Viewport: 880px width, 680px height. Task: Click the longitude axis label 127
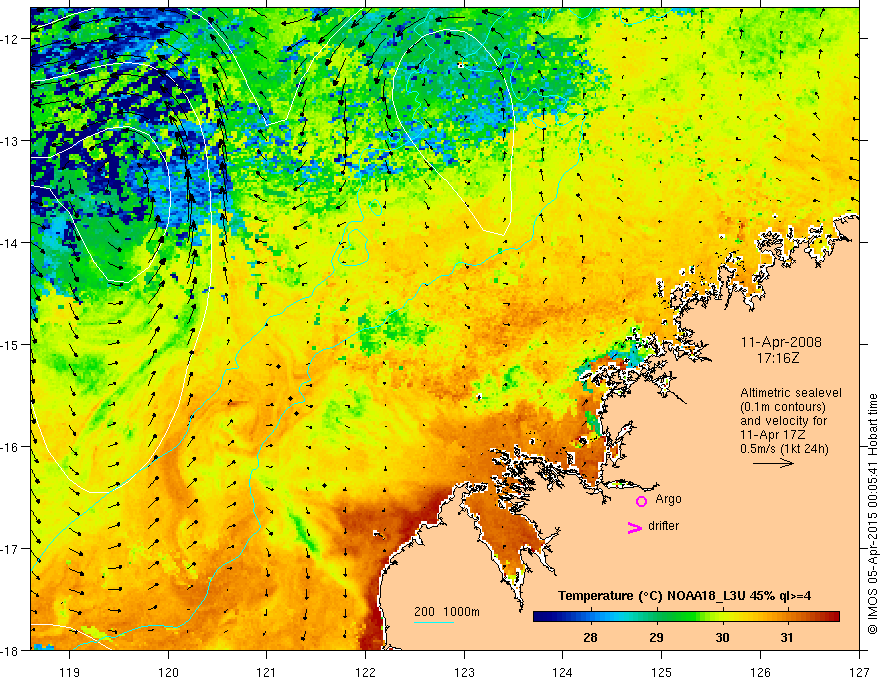(x=859, y=672)
